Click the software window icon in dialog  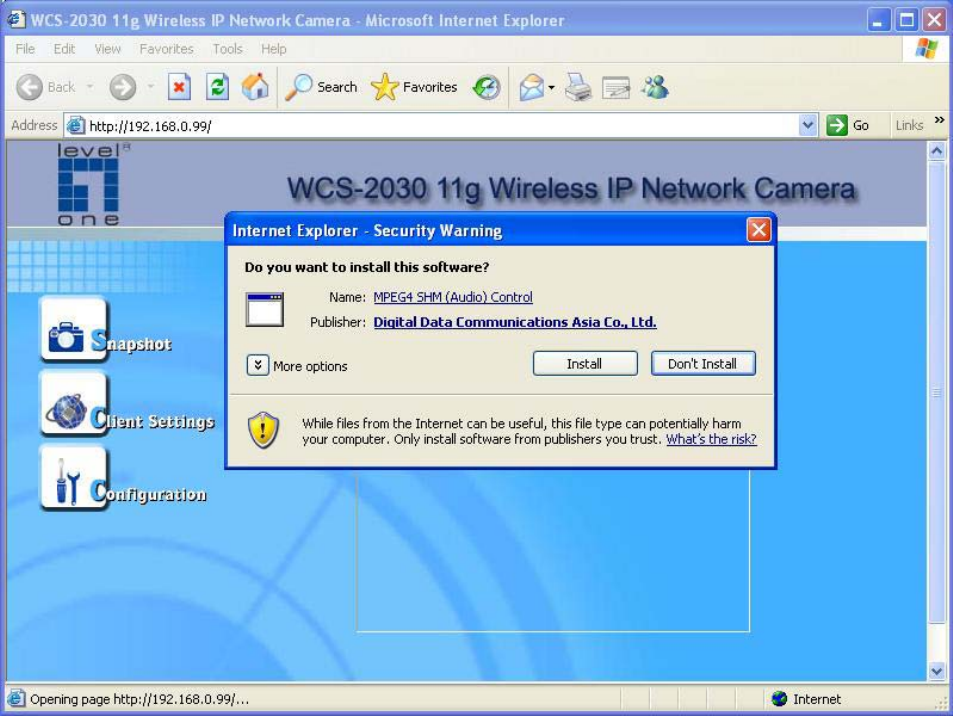pos(264,309)
